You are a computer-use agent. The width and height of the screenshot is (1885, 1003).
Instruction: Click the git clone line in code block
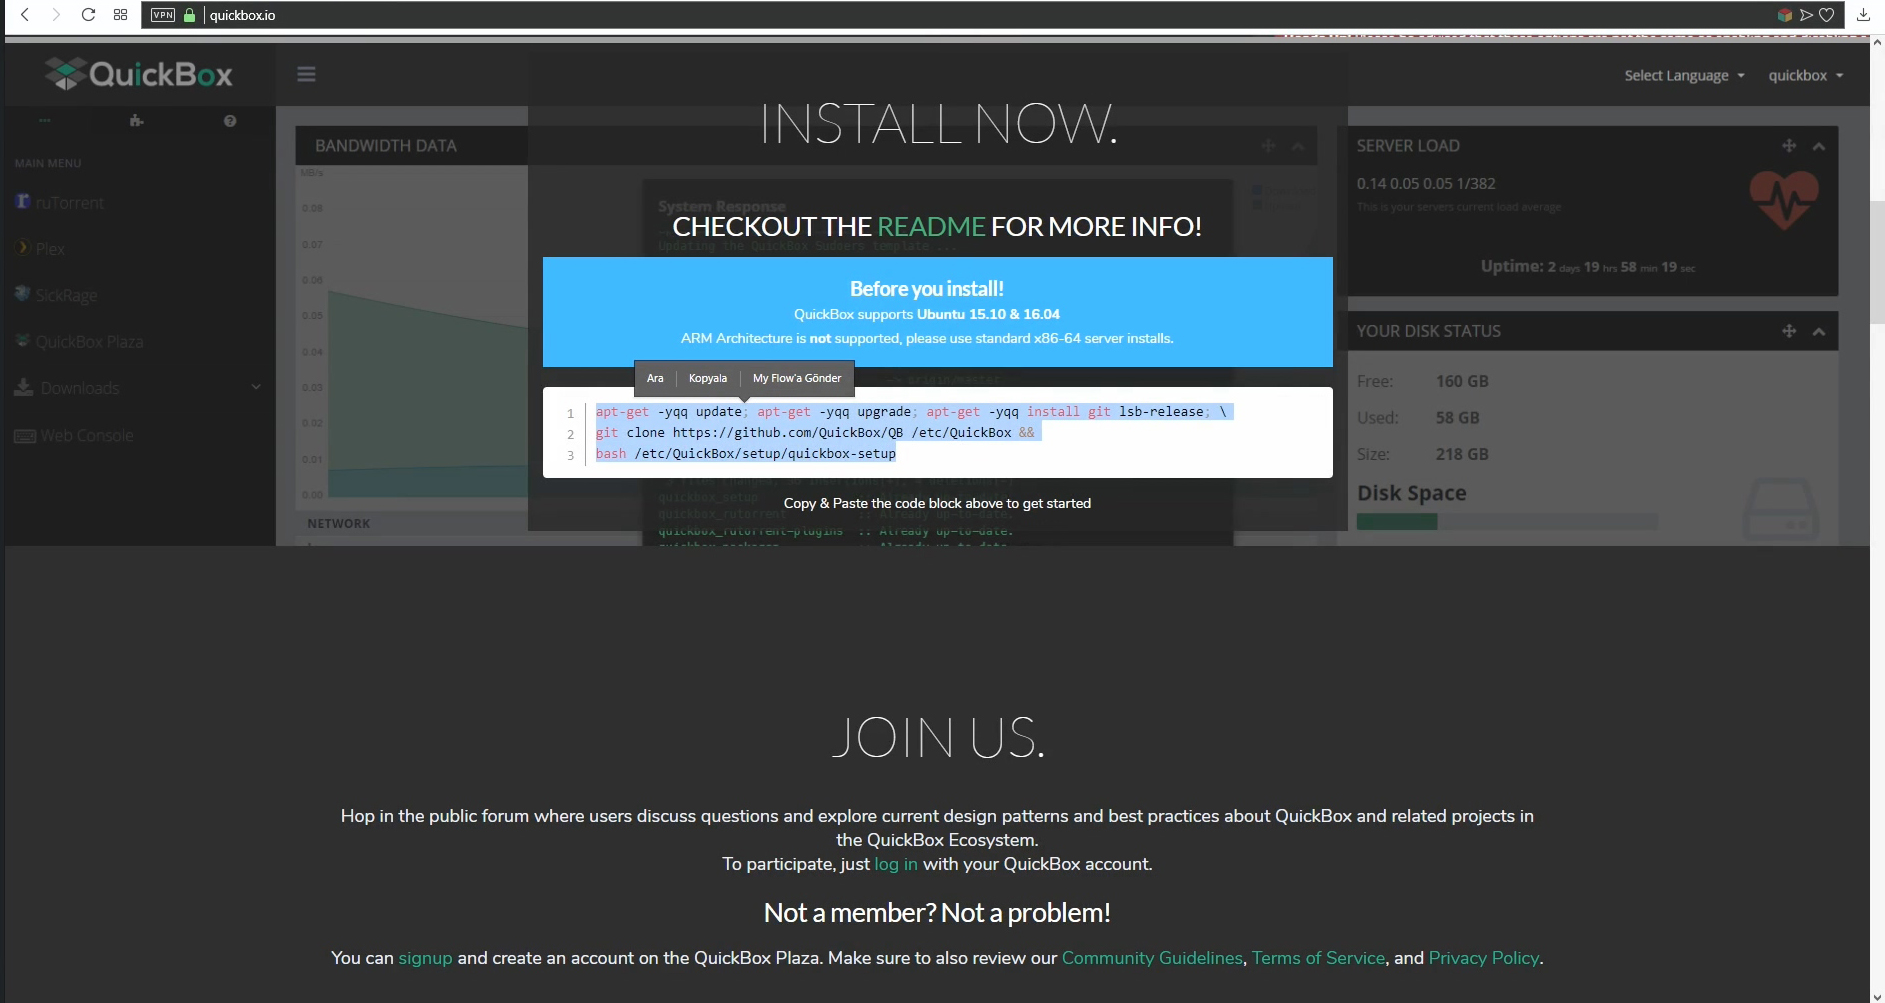818,433
